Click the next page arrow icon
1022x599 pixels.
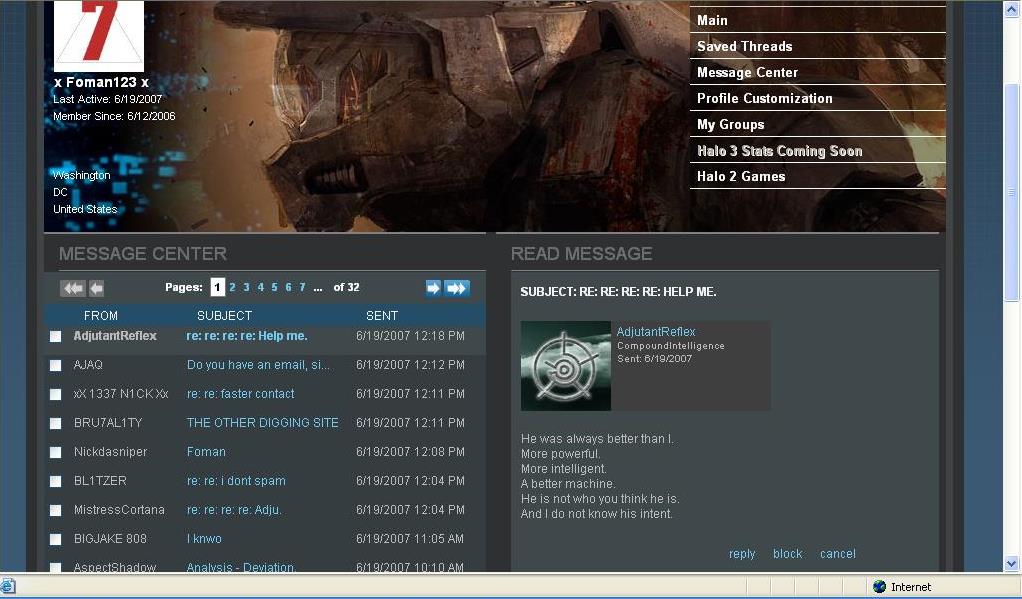pos(433,288)
